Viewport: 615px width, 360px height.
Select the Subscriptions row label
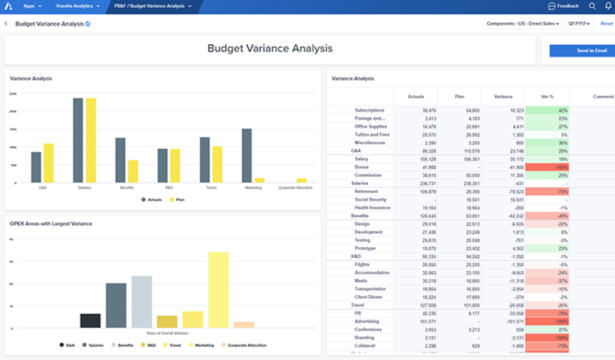pos(369,110)
